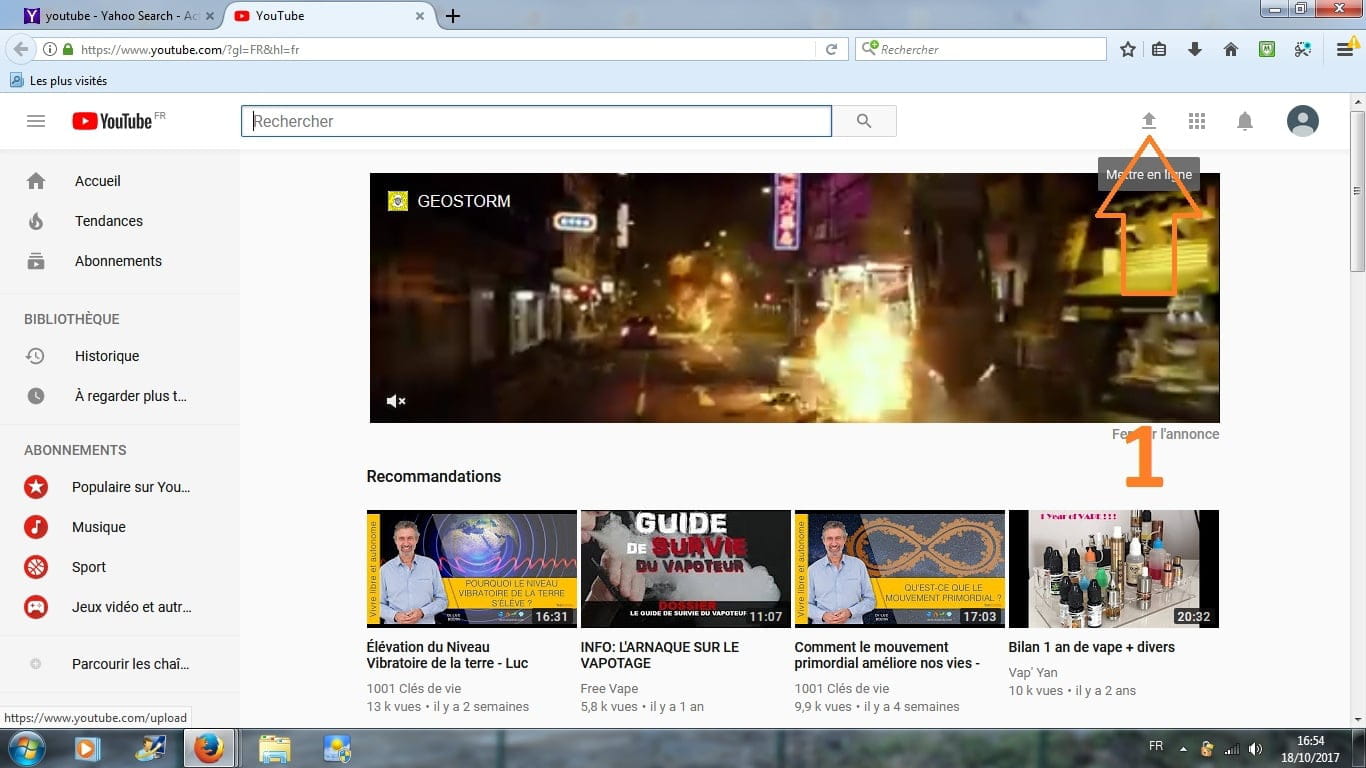Open Bilan 1 an de vape thumbnail

[x=1114, y=569]
